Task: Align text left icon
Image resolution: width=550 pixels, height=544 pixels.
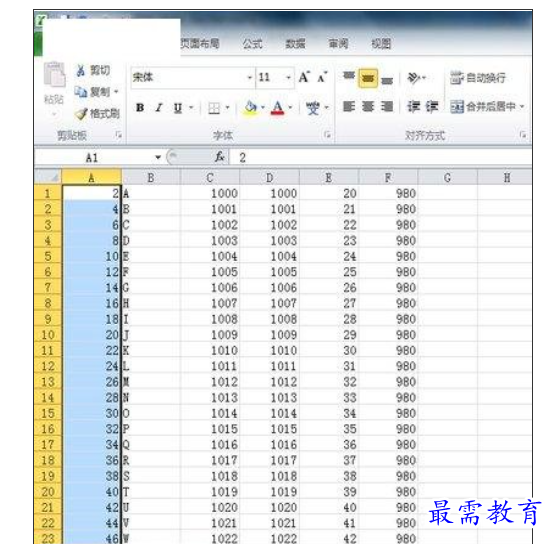Action: (x=349, y=106)
